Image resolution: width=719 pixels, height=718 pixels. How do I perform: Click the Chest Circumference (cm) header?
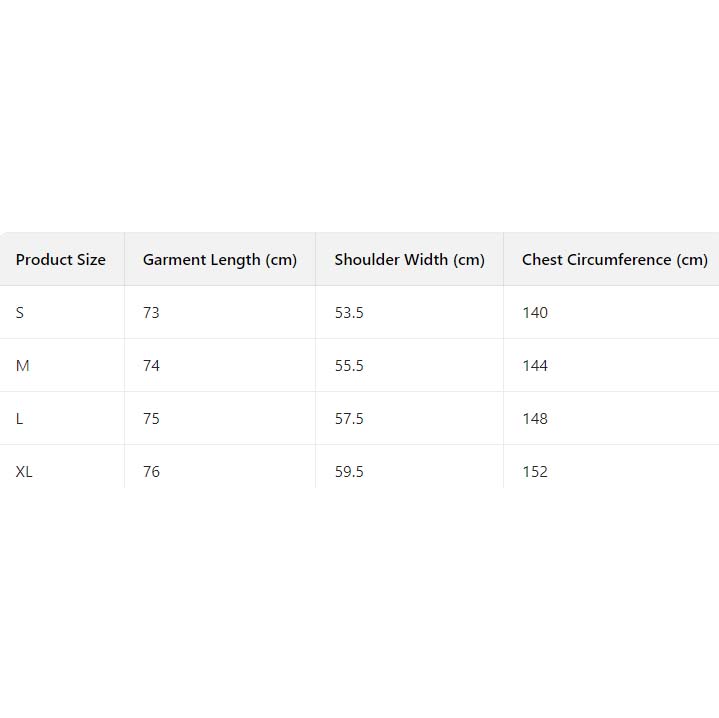tap(615, 260)
